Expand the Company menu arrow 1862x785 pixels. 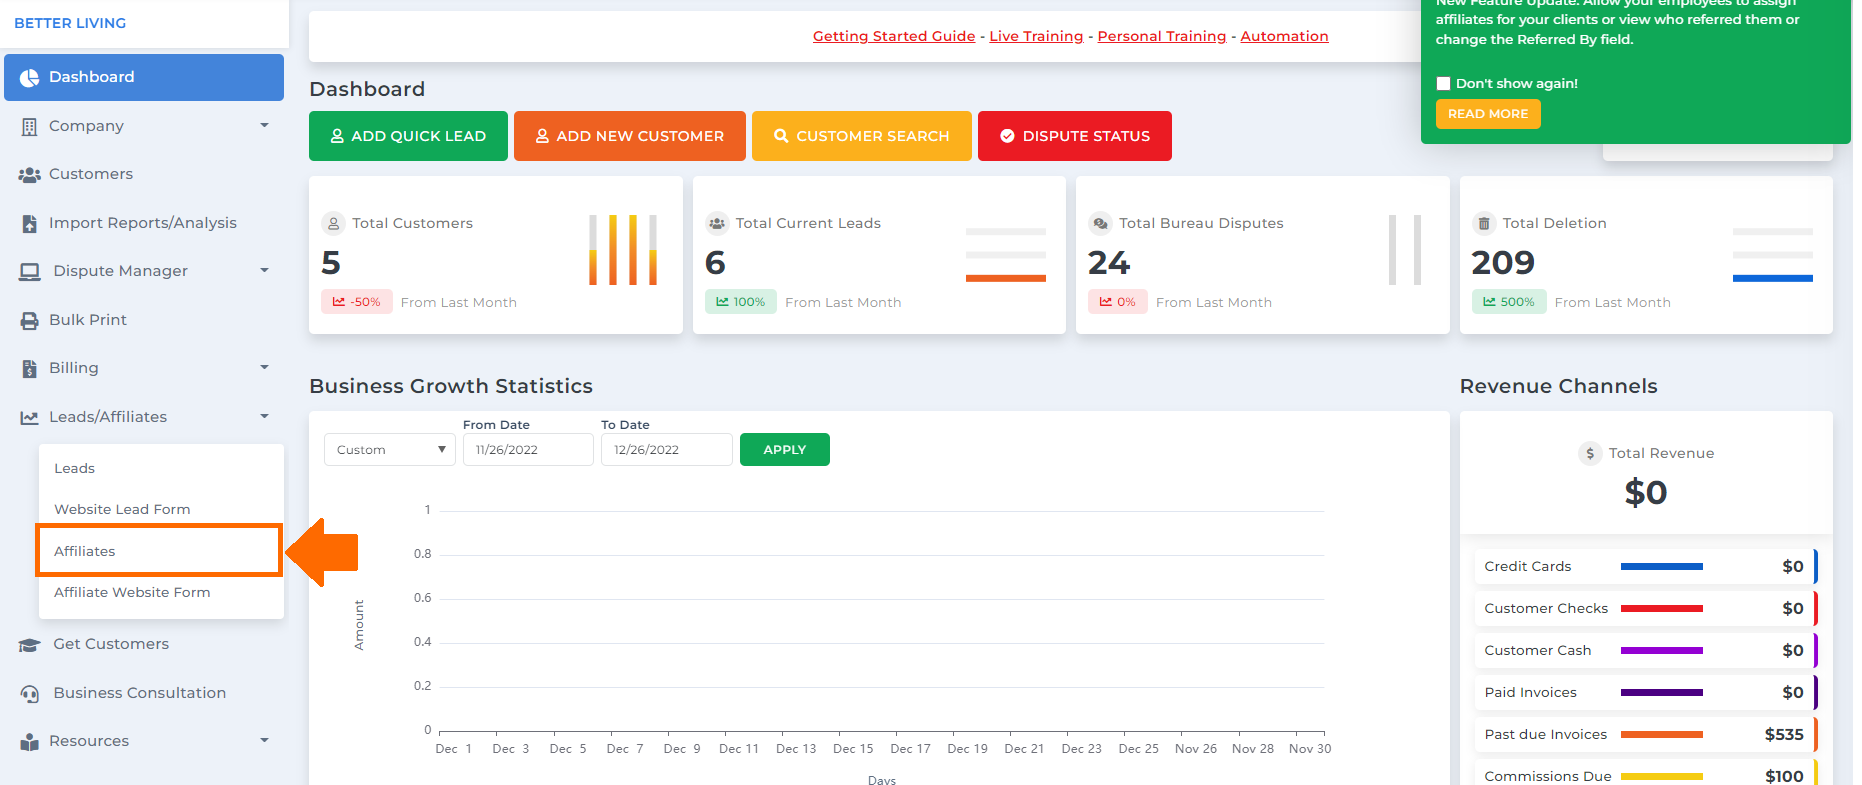click(264, 126)
